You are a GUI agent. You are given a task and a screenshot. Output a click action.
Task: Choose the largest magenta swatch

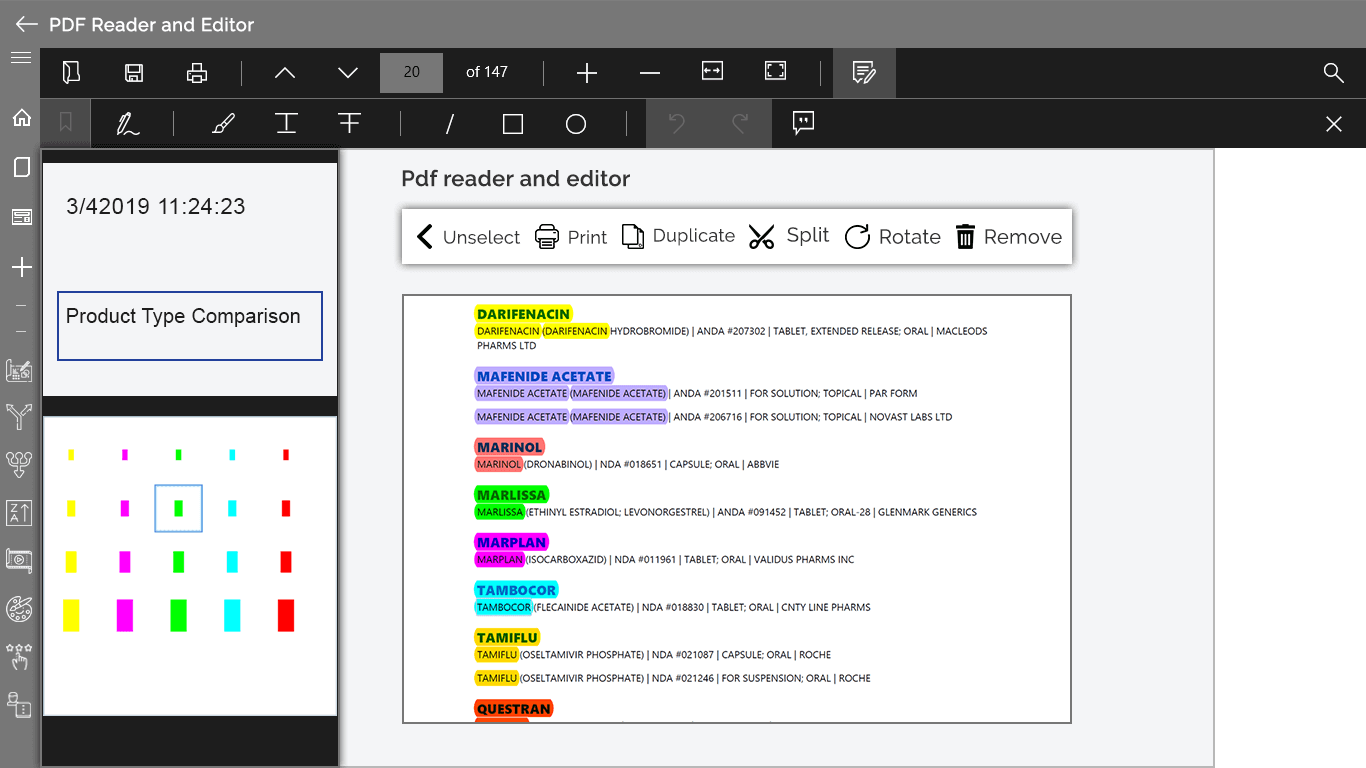(125, 615)
